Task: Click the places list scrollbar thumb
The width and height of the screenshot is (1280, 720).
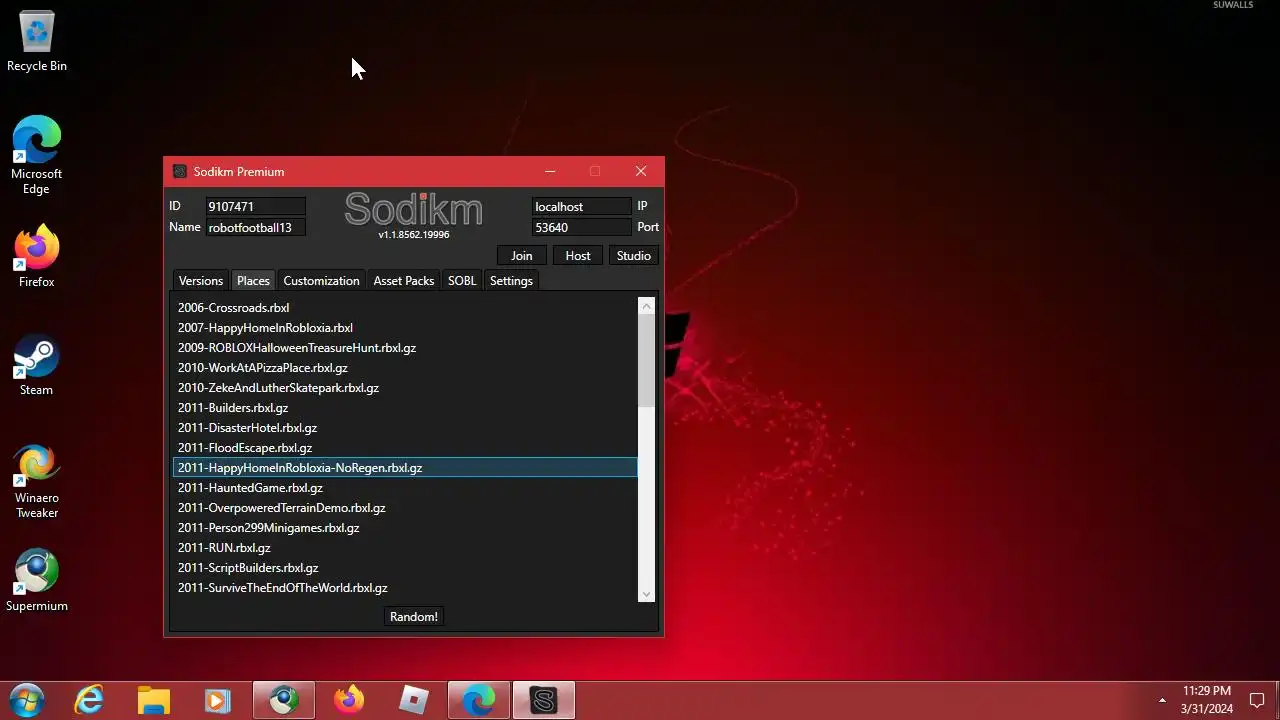Action: coord(646,361)
